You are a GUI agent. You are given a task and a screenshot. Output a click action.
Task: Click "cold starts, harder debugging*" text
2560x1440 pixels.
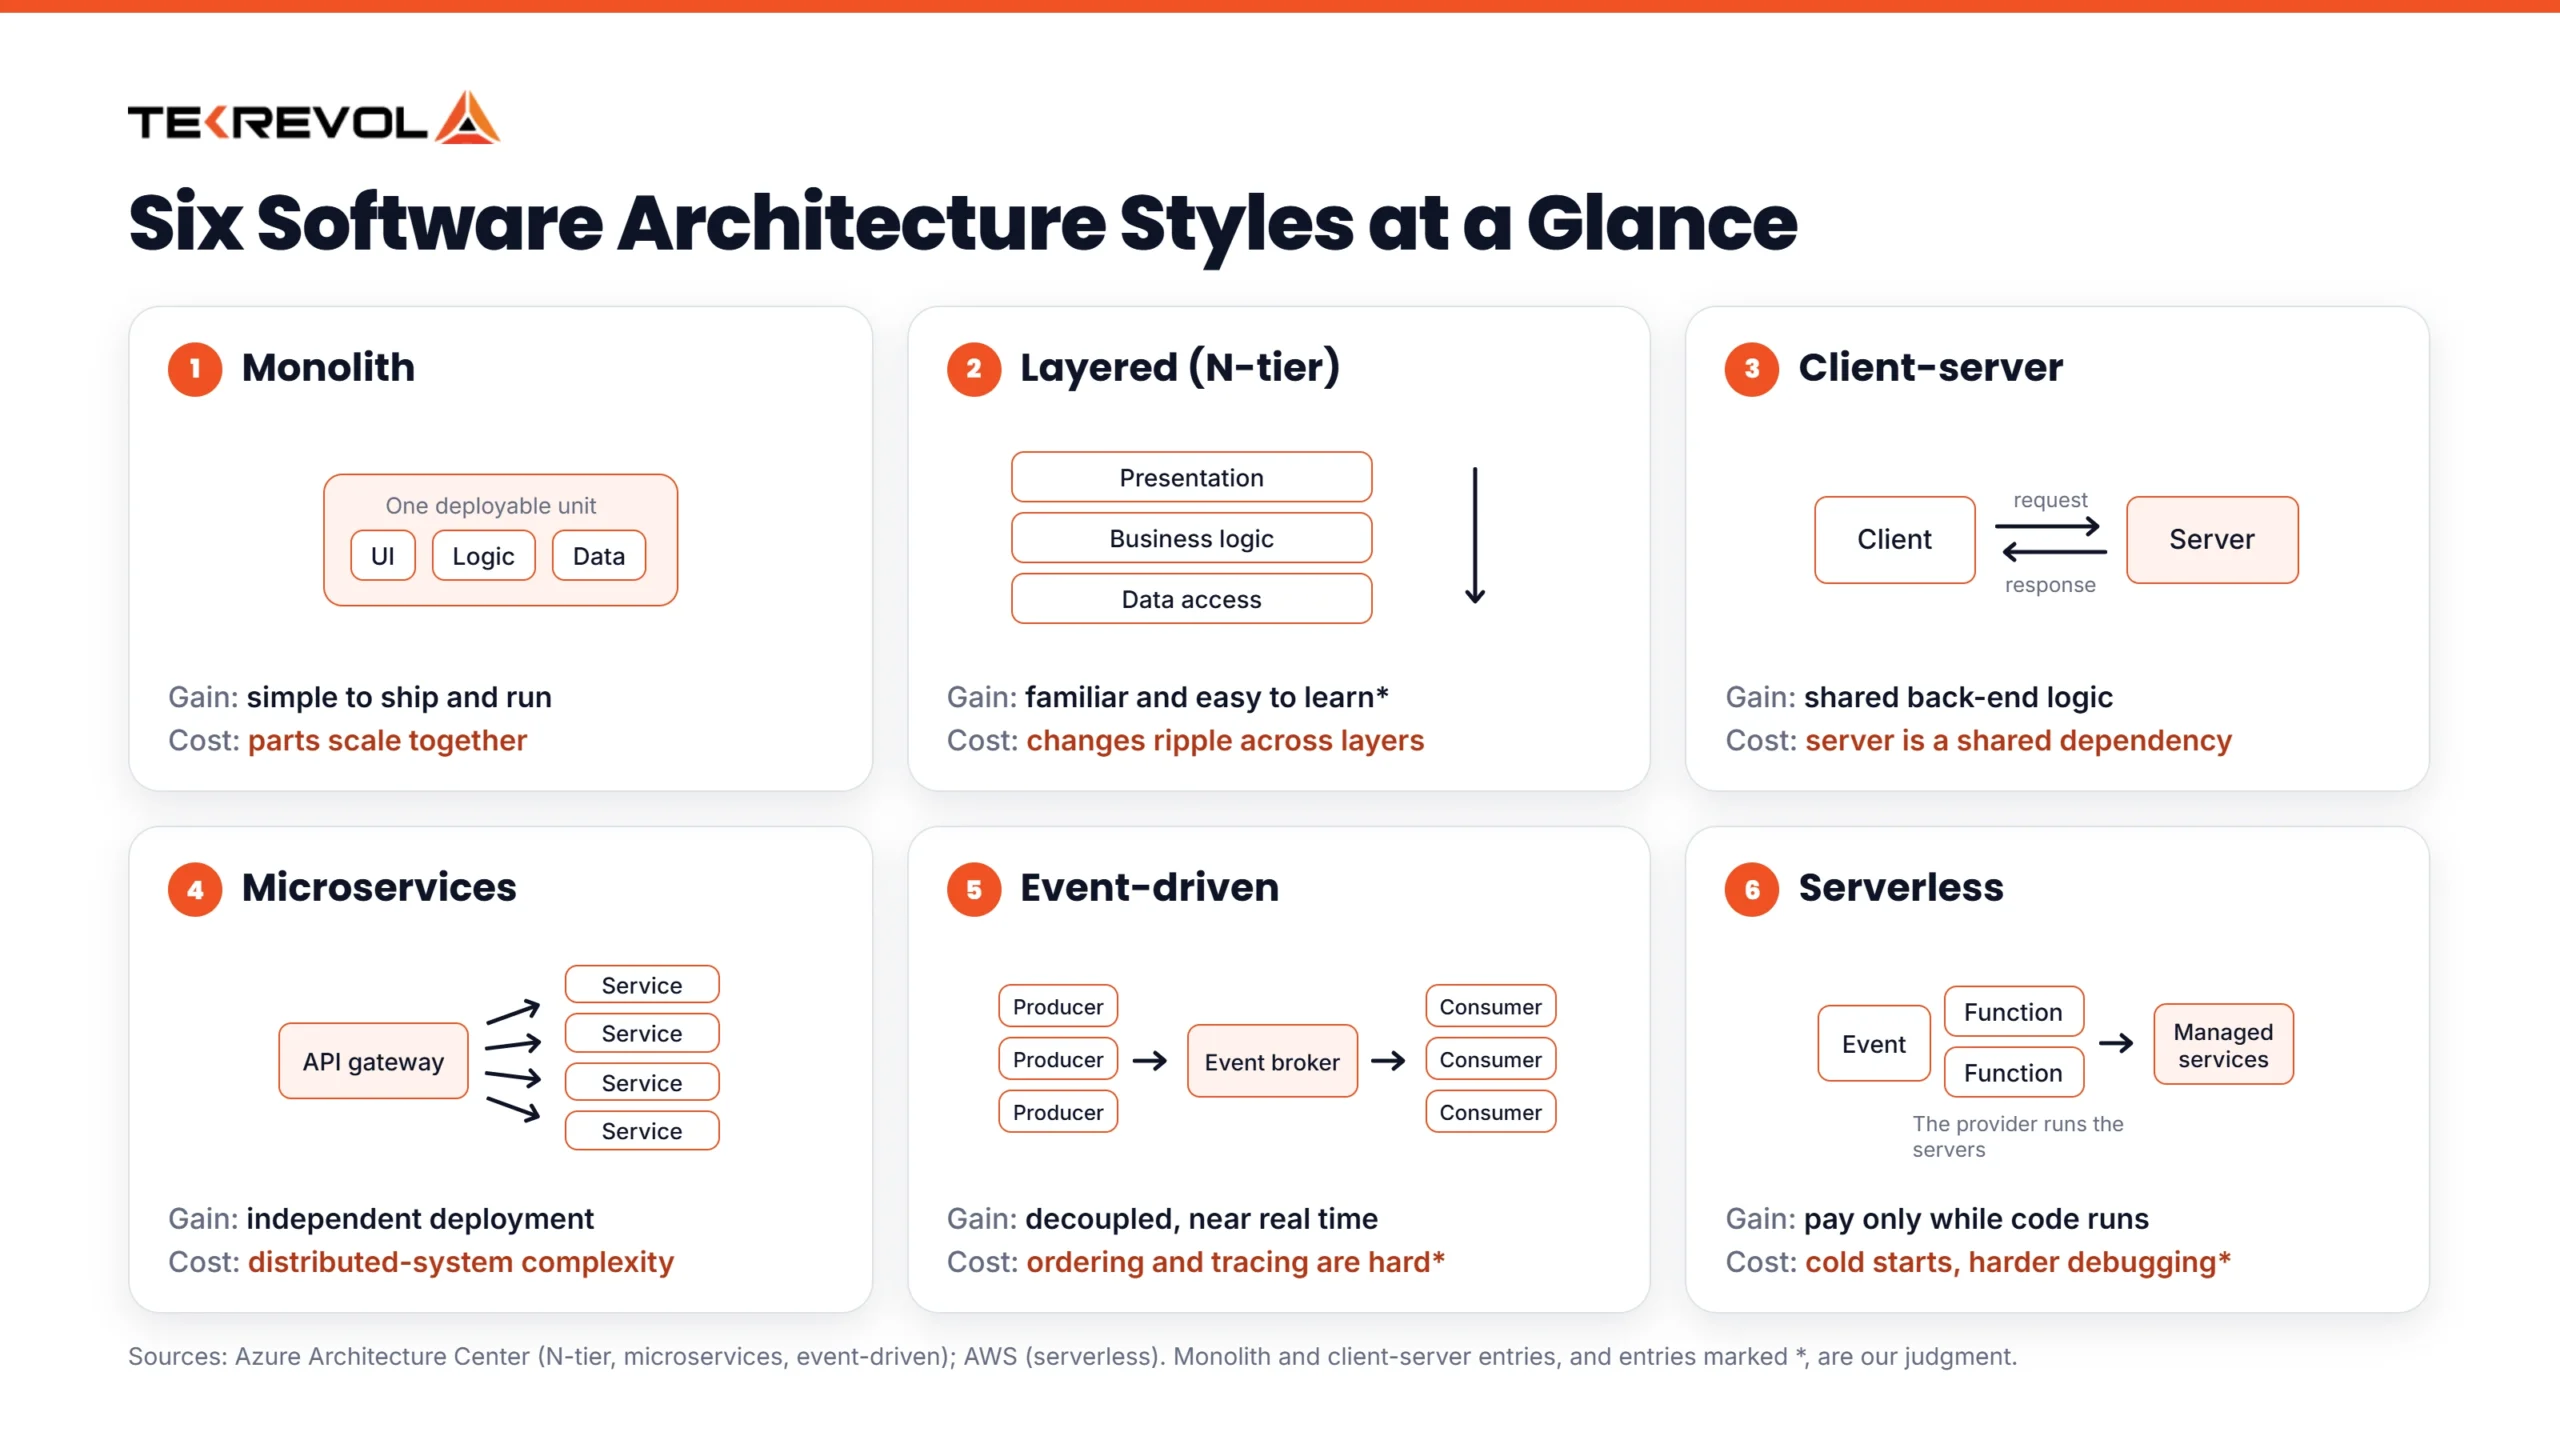[2018, 1262]
